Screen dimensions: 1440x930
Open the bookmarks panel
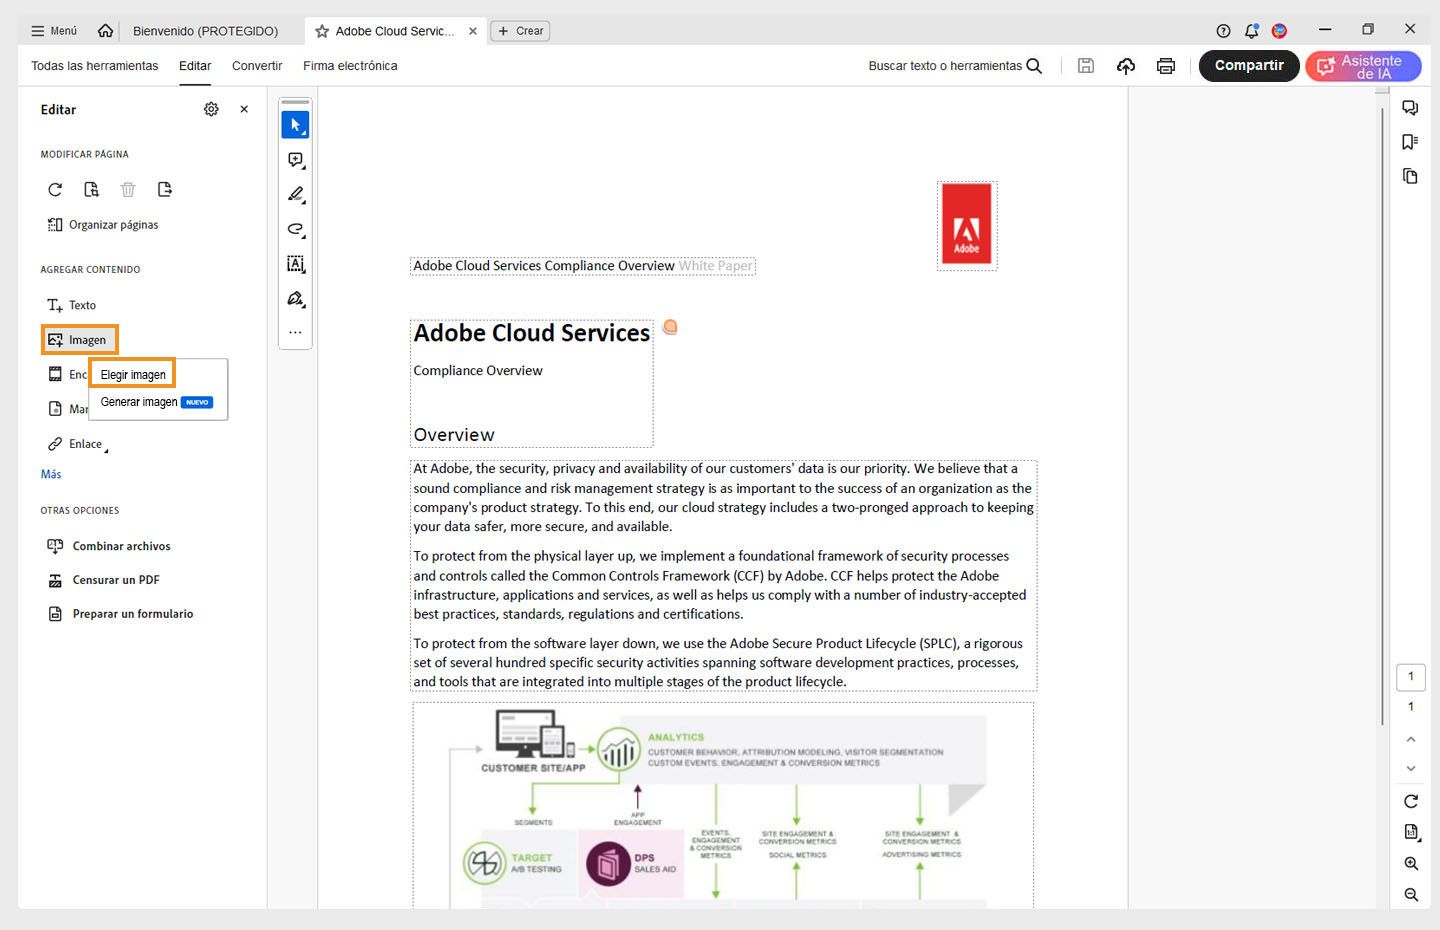pos(1410,141)
